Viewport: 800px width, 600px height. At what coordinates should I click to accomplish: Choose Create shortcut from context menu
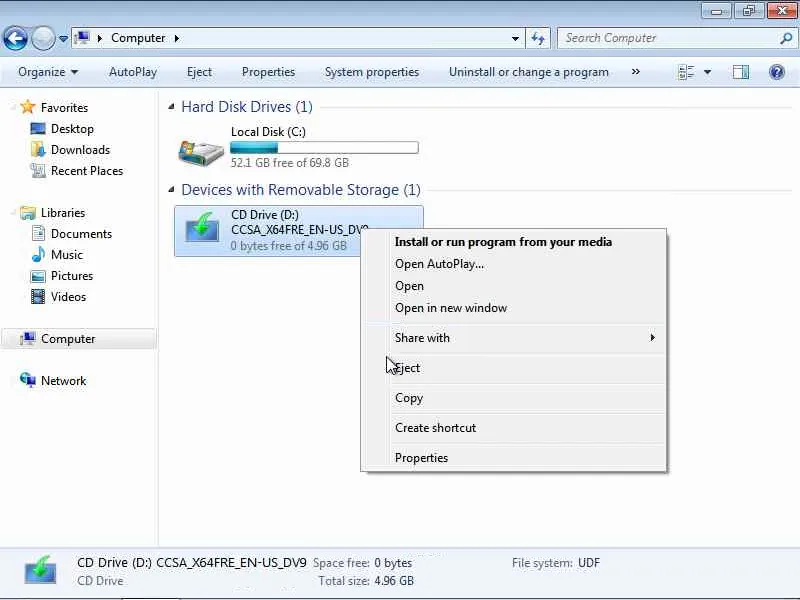tap(435, 428)
